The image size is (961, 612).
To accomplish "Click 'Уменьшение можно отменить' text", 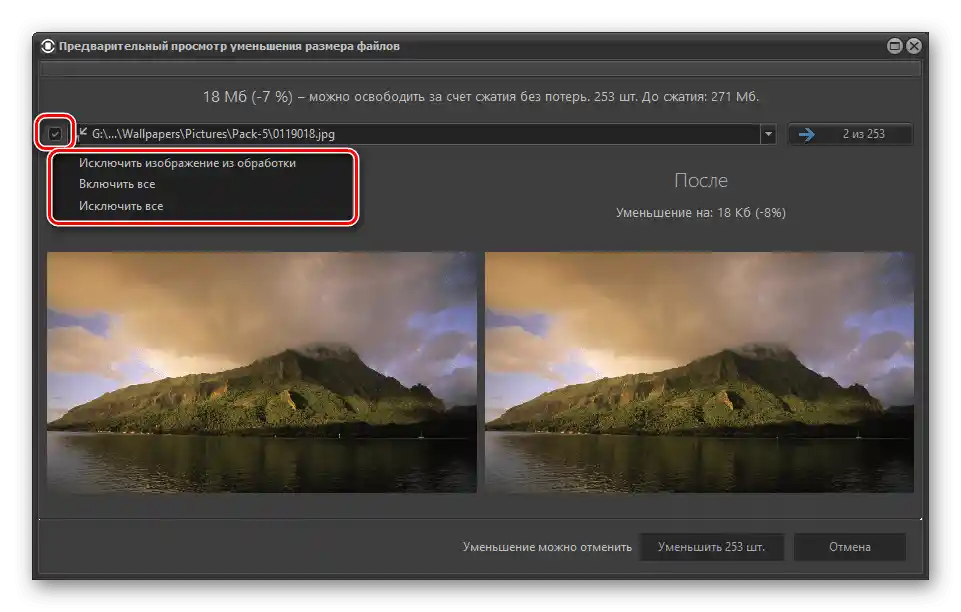I will (547, 546).
